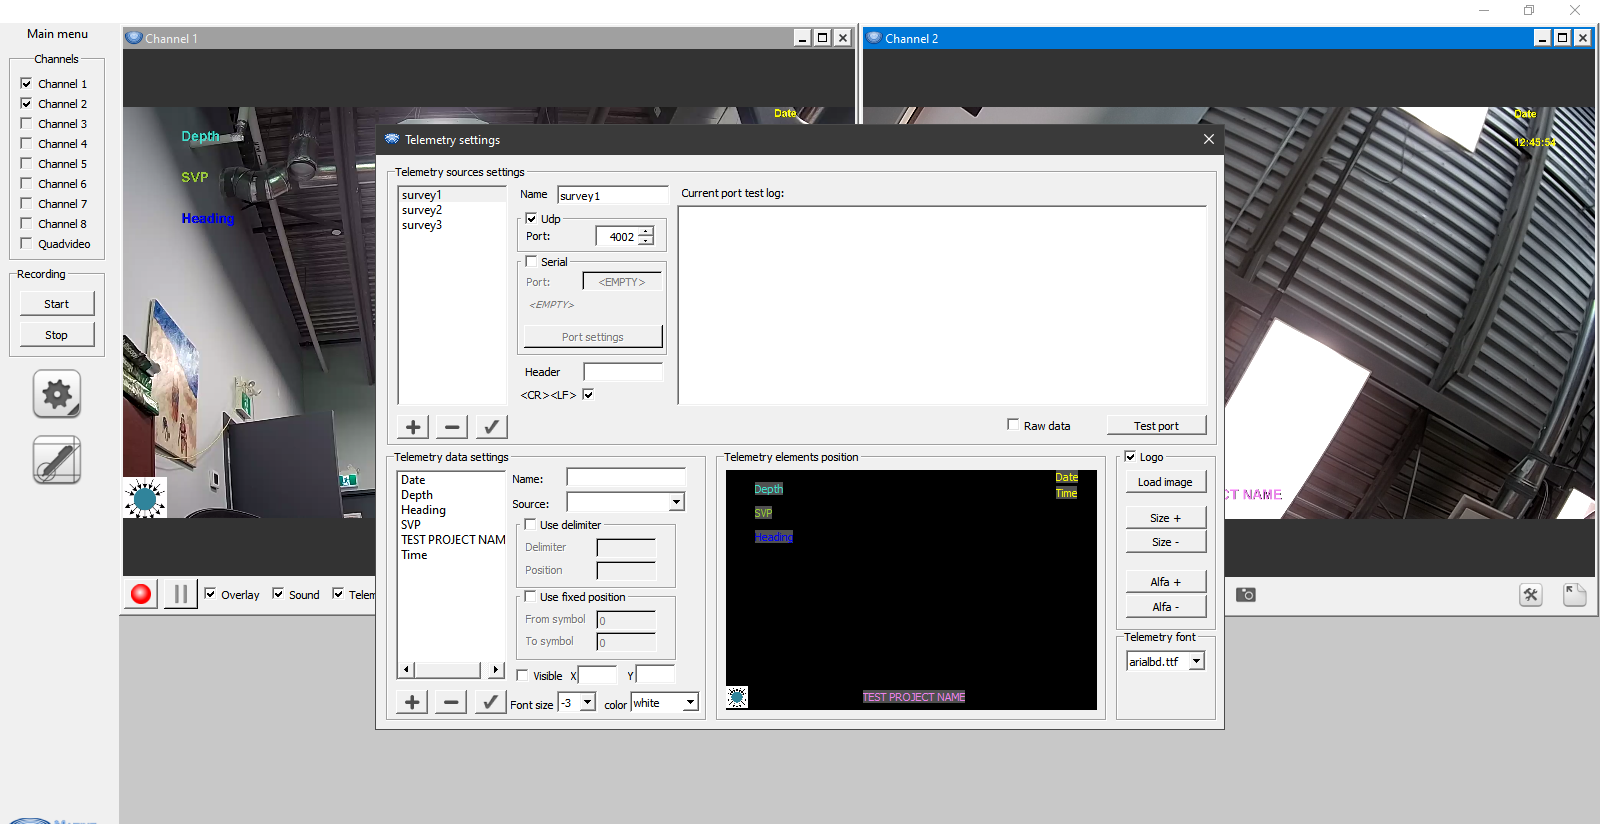The width and height of the screenshot is (1600, 824).
Task: Open the Source dropdown
Action: pyautogui.click(x=676, y=502)
